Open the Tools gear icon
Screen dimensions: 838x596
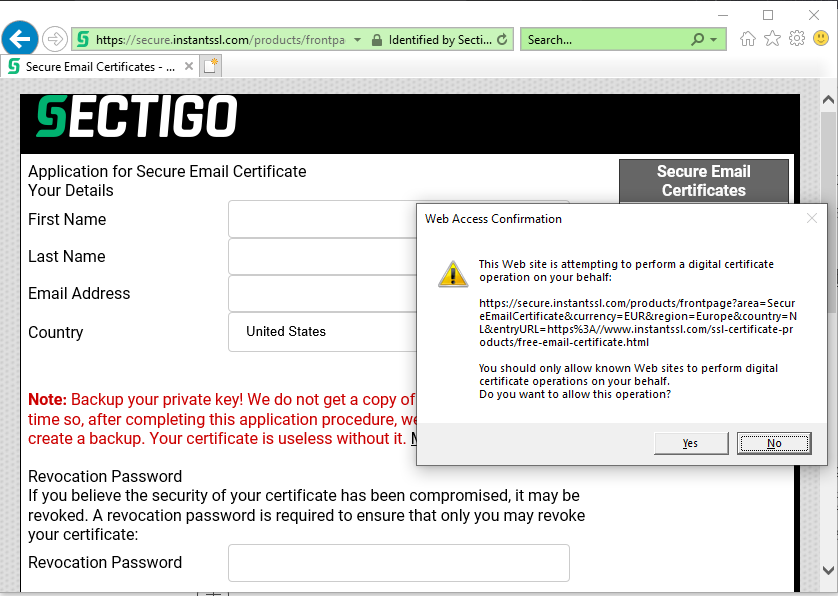click(797, 38)
